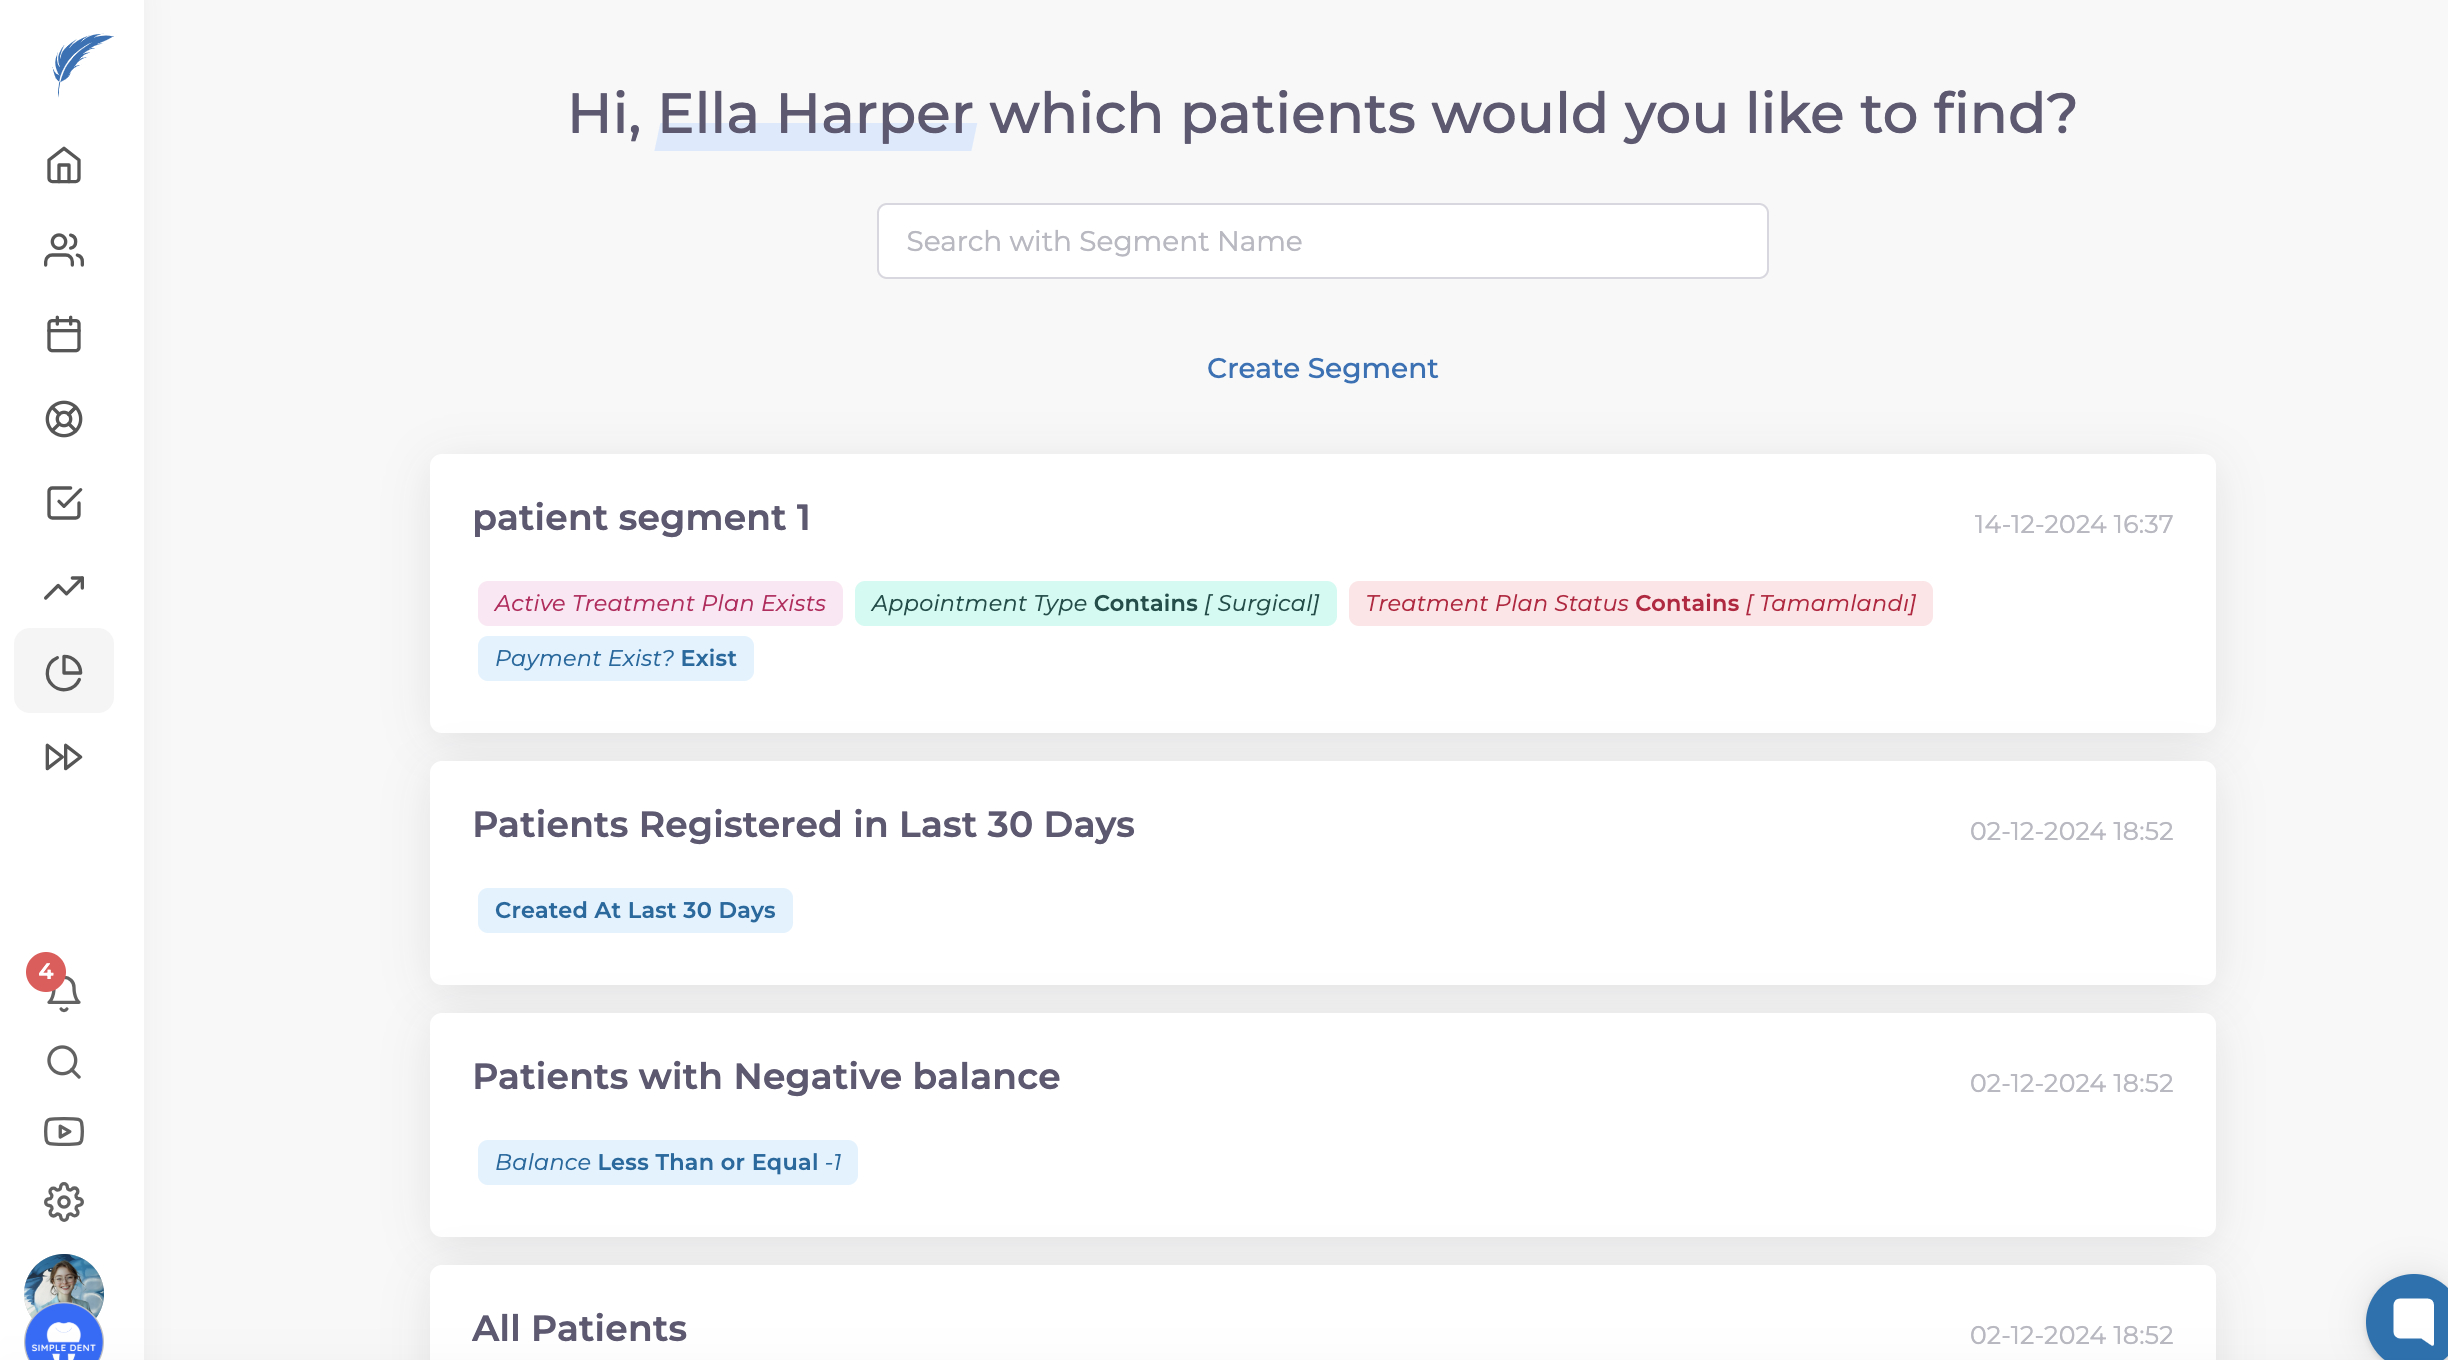This screenshot has width=2448, height=1360.
Task: Open the patient segment 1 card
Action: point(641,518)
